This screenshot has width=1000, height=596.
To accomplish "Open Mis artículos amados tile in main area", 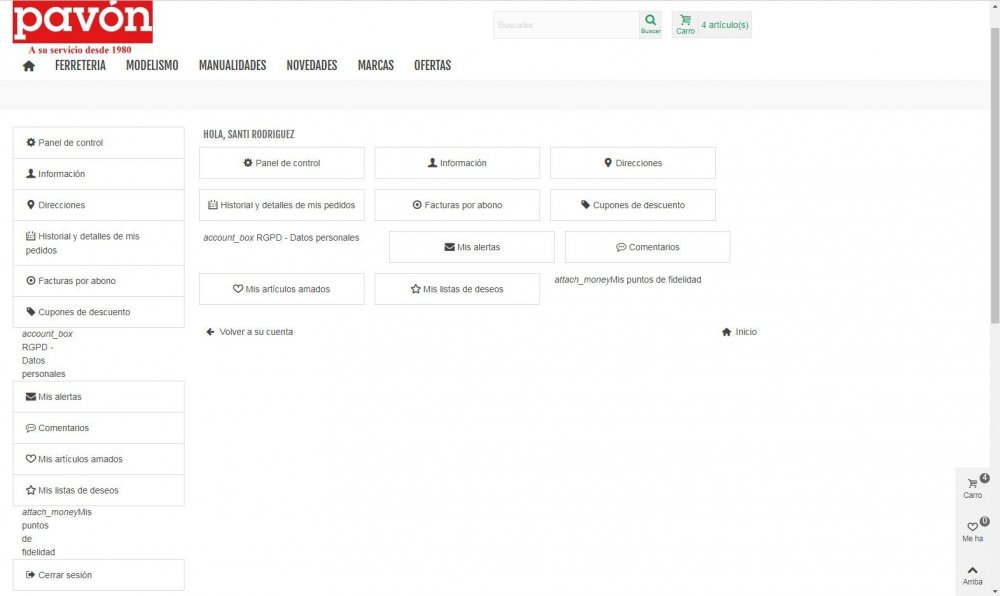I will [282, 289].
